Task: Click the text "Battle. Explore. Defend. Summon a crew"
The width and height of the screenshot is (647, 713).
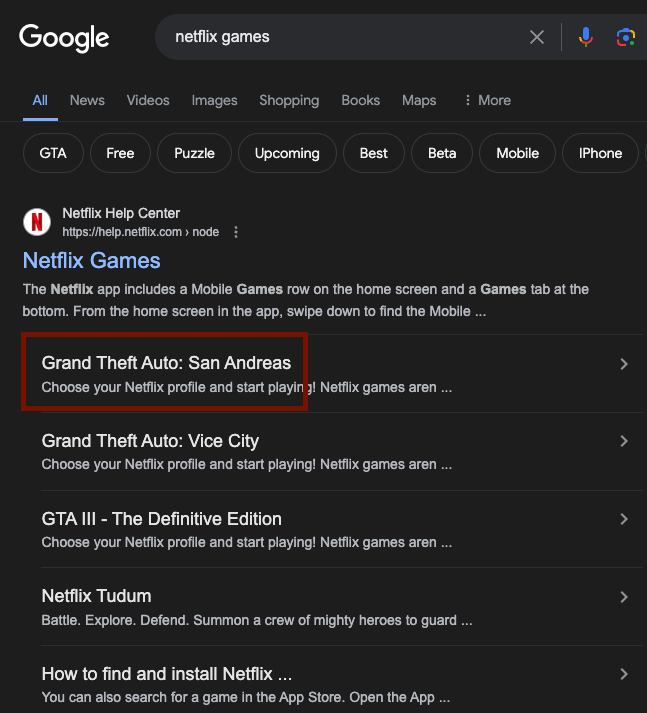Action: pyautogui.click(x=257, y=620)
